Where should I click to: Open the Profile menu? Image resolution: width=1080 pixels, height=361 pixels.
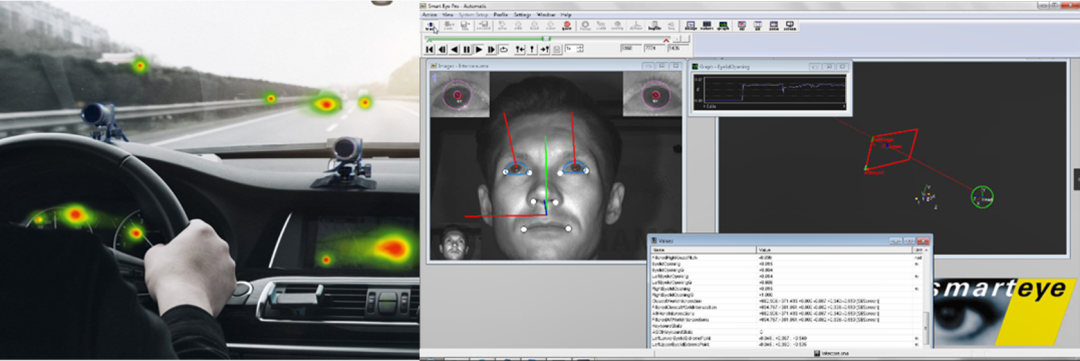click(501, 14)
